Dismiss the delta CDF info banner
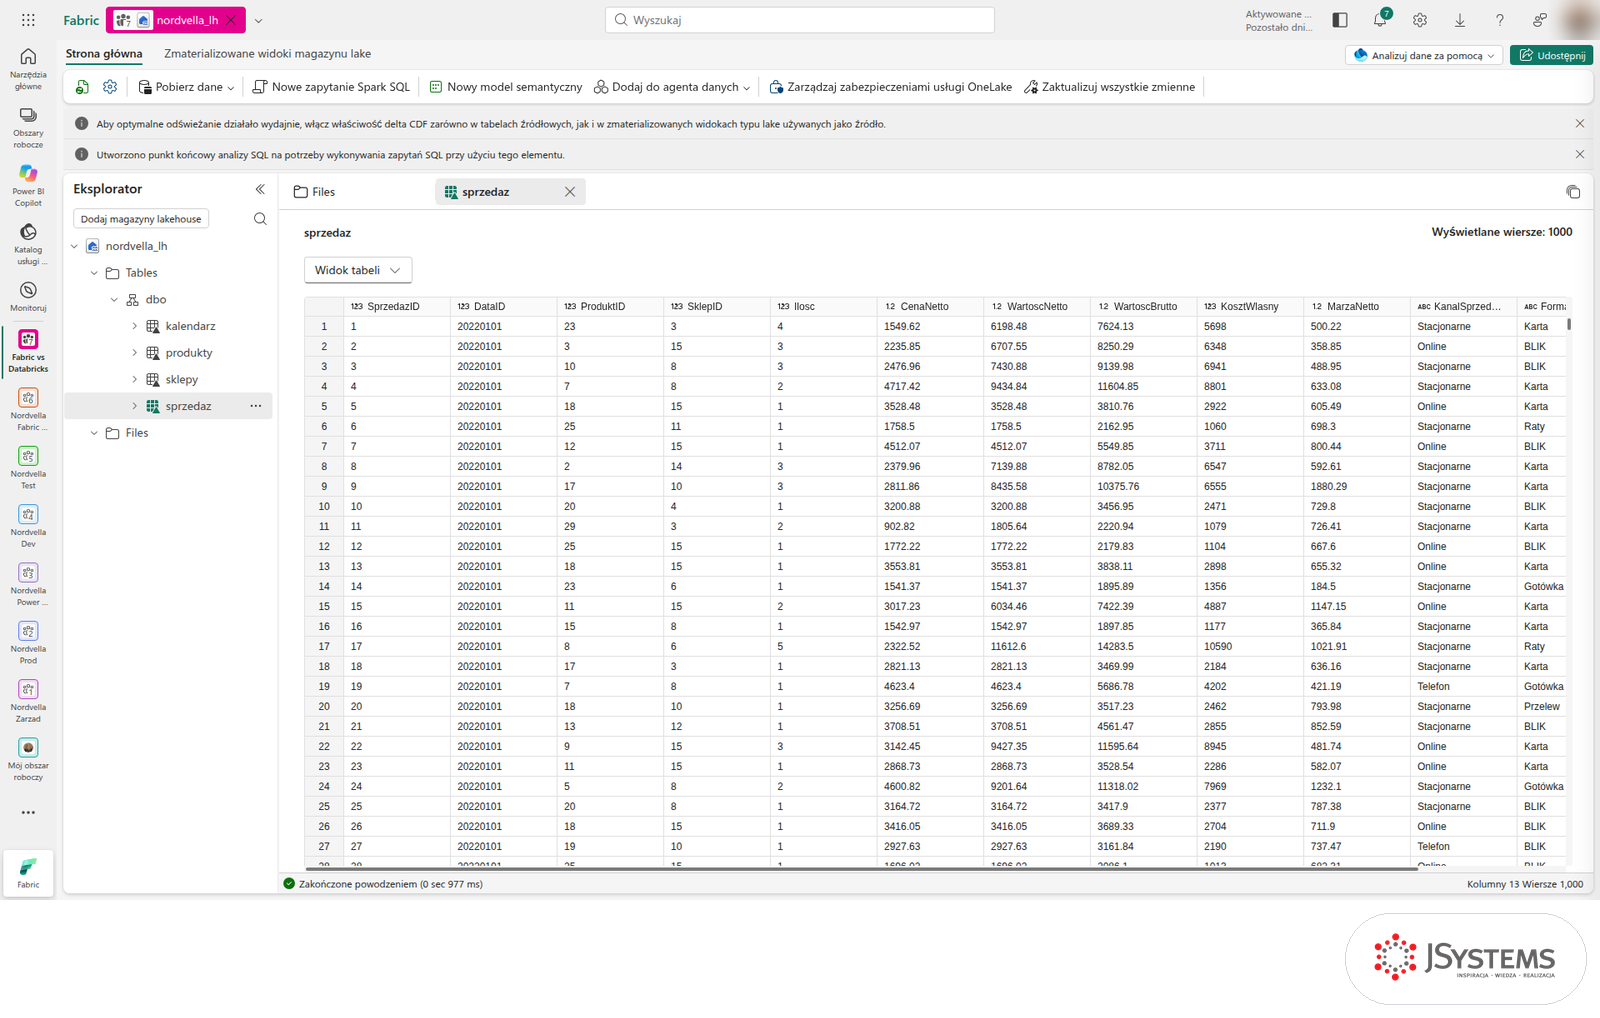The image size is (1600, 1018). [1580, 124]
